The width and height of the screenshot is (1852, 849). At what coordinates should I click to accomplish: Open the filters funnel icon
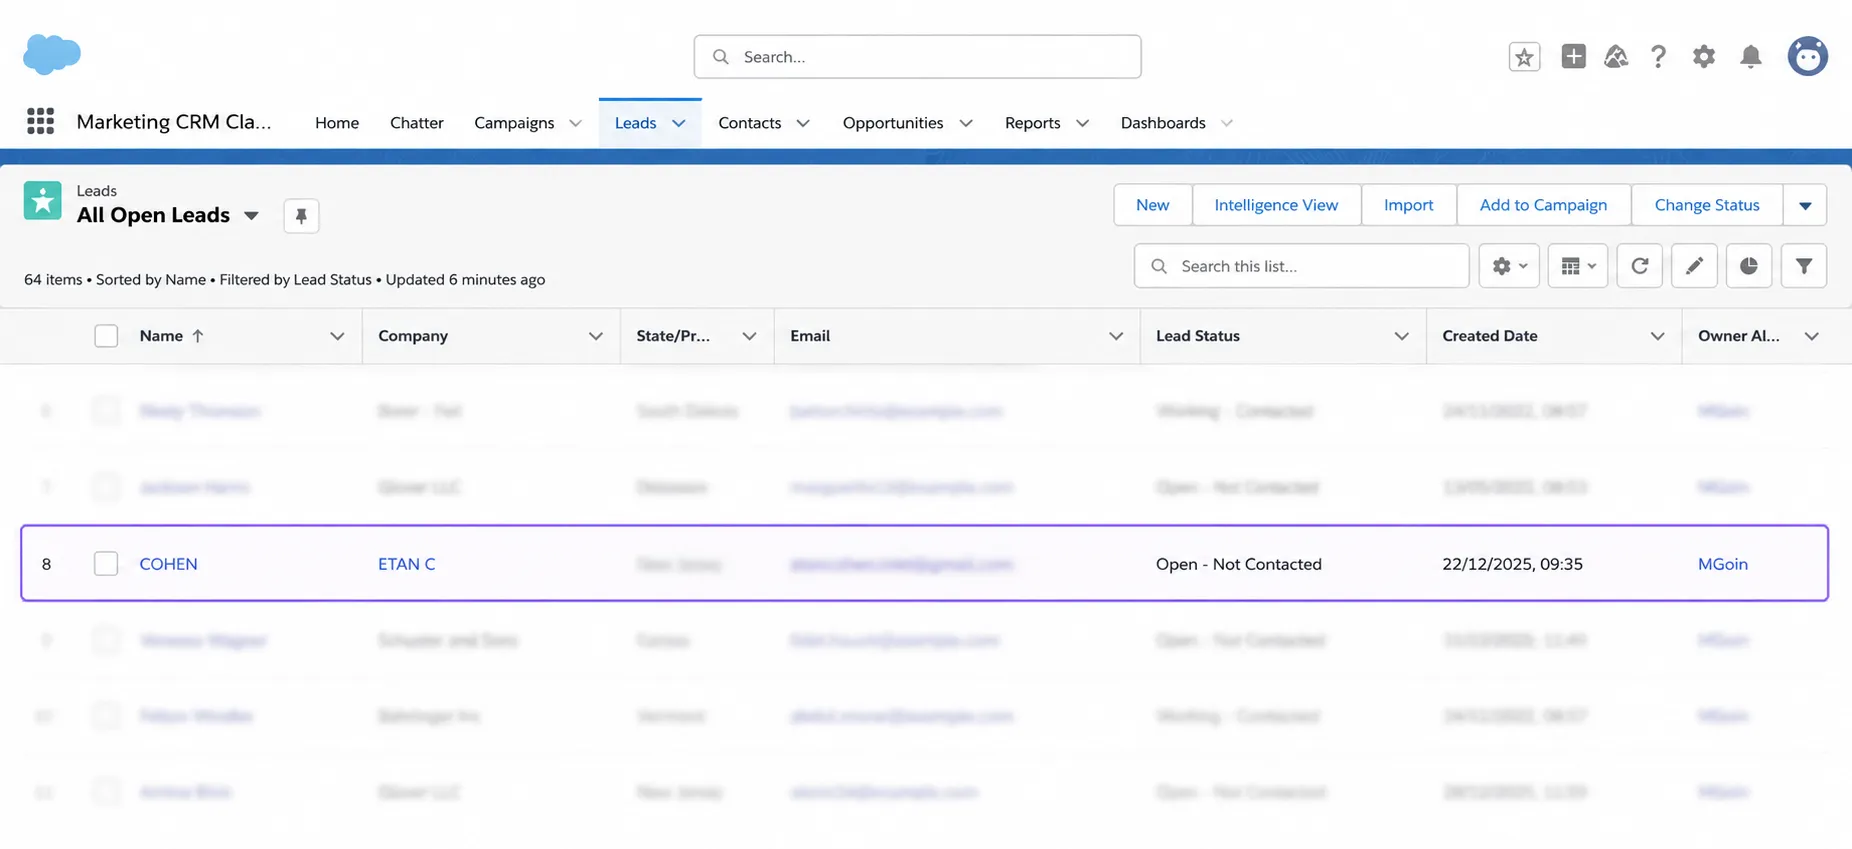[1803, 266]
